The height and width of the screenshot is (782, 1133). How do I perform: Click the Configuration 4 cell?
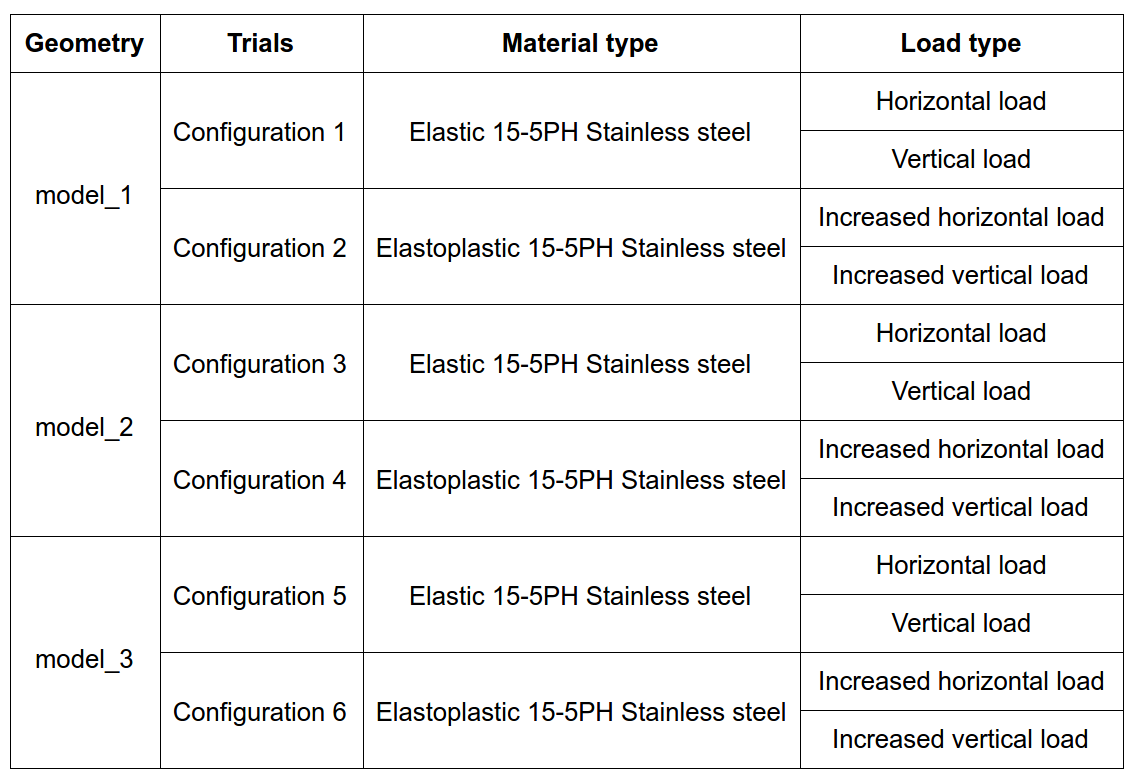coord(260,480)
